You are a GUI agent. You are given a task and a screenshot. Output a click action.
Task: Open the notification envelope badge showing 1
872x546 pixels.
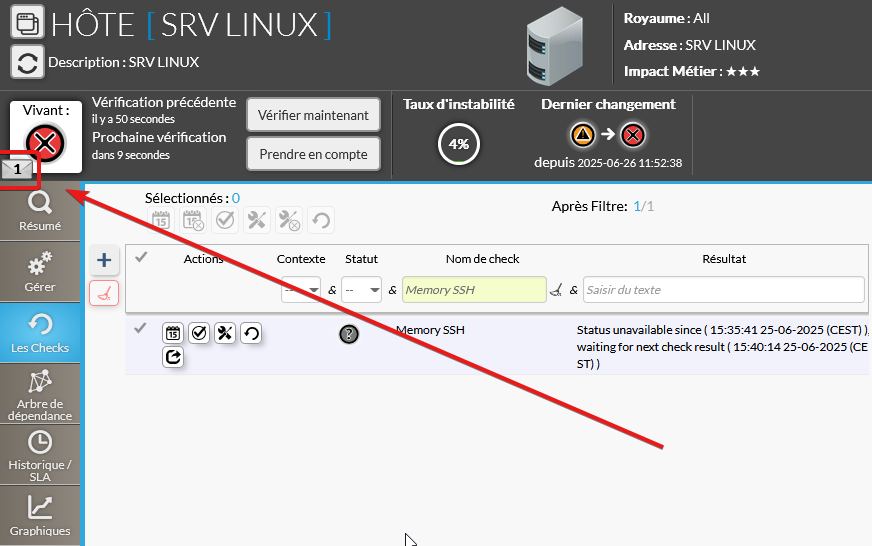tap(18, 170)
